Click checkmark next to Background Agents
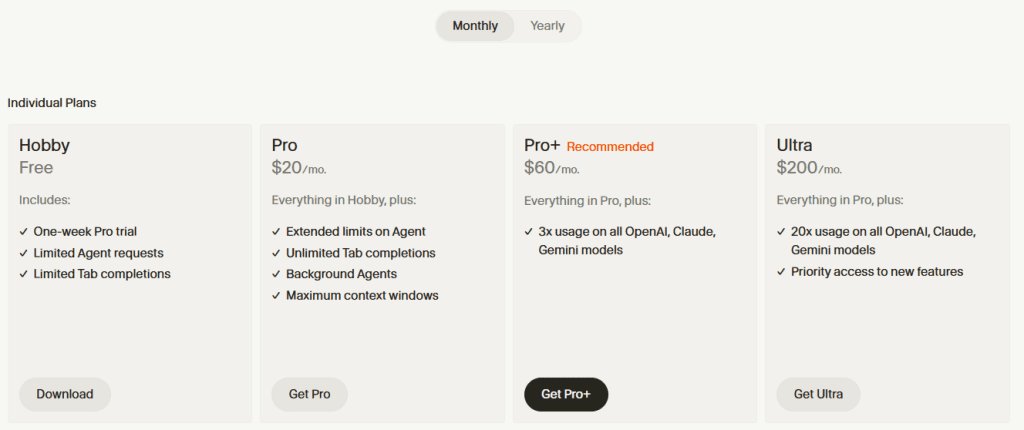Image resolution: width=1024 pixels, height=430 pixels. pyautogui.click(x=276, y=274)
